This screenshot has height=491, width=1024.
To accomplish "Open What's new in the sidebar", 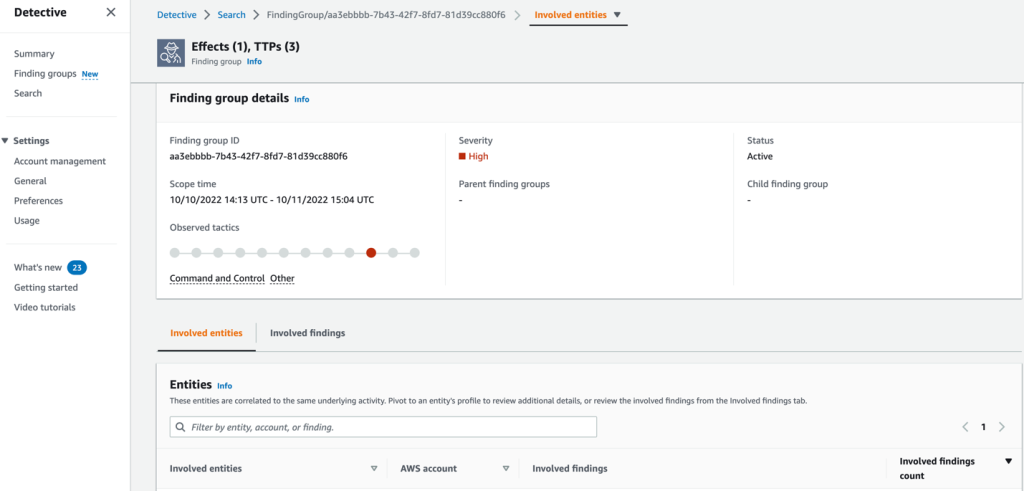I will (38, 267).
